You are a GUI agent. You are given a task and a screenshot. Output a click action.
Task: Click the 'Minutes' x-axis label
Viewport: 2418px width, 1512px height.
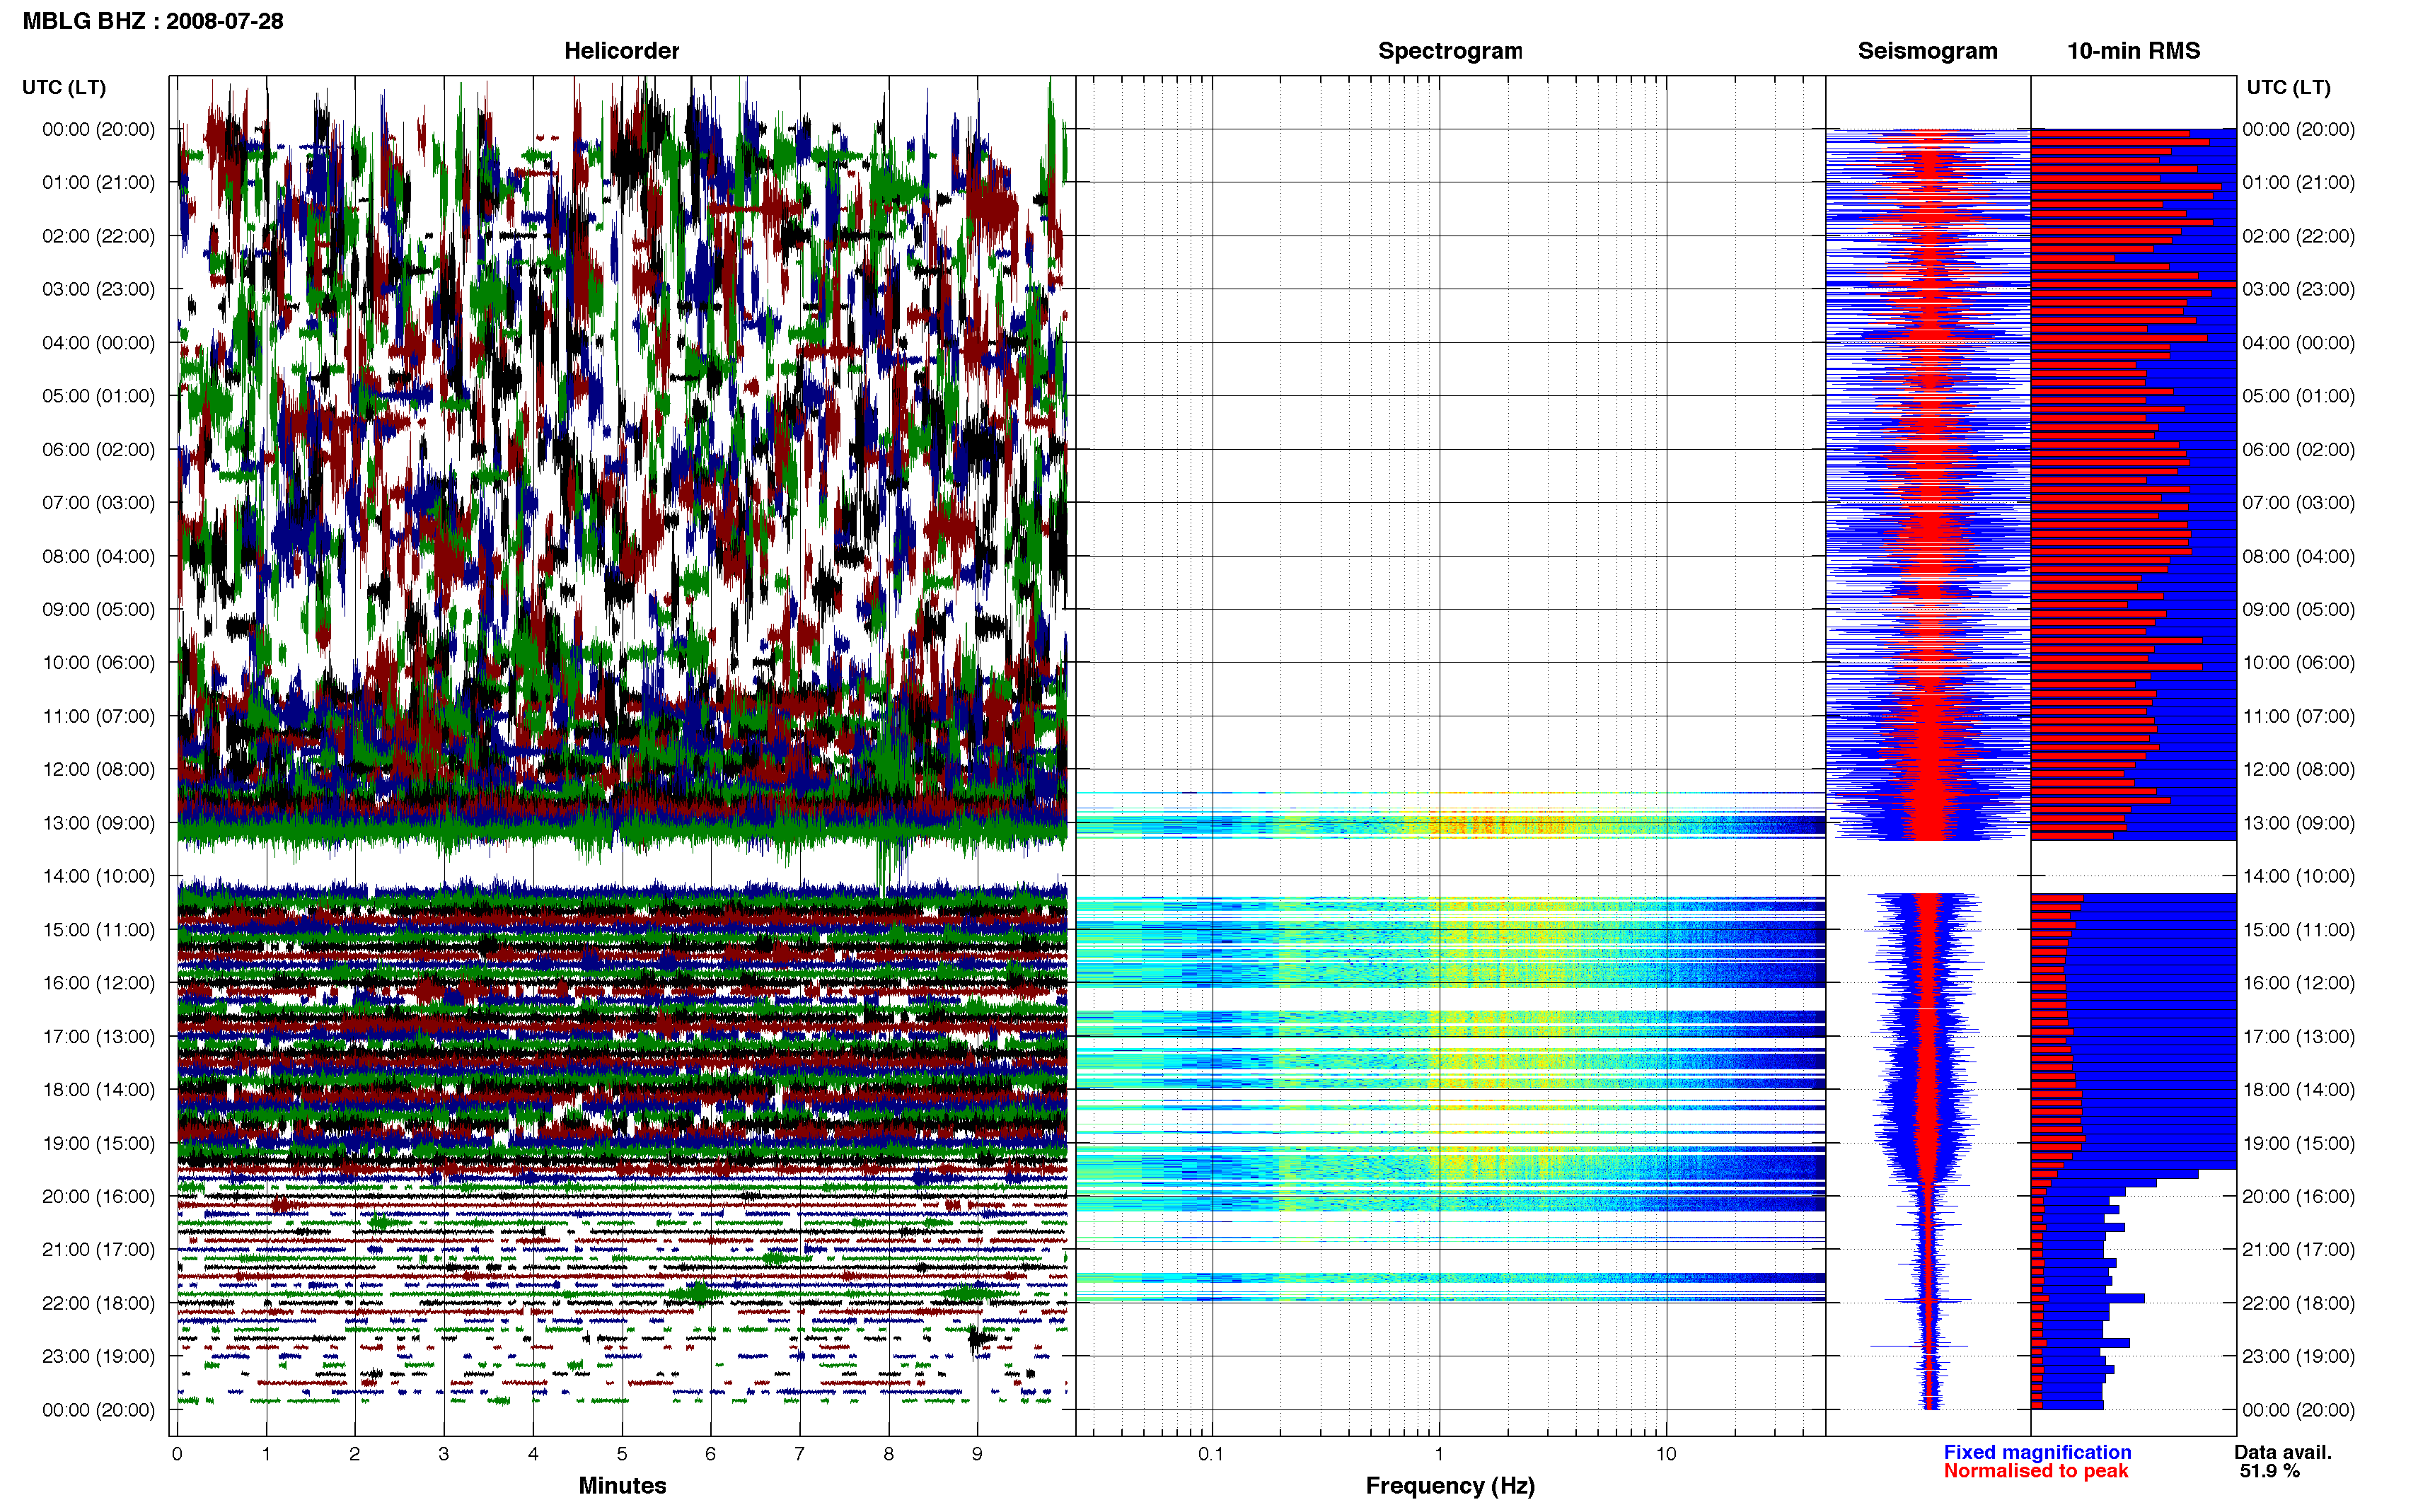coord(622,1486)
